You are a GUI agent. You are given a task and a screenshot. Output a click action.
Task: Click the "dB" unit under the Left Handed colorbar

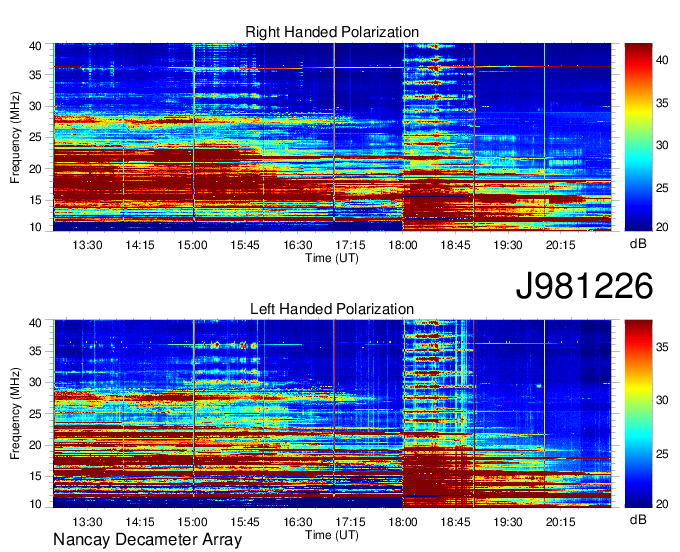click(638, 519)
